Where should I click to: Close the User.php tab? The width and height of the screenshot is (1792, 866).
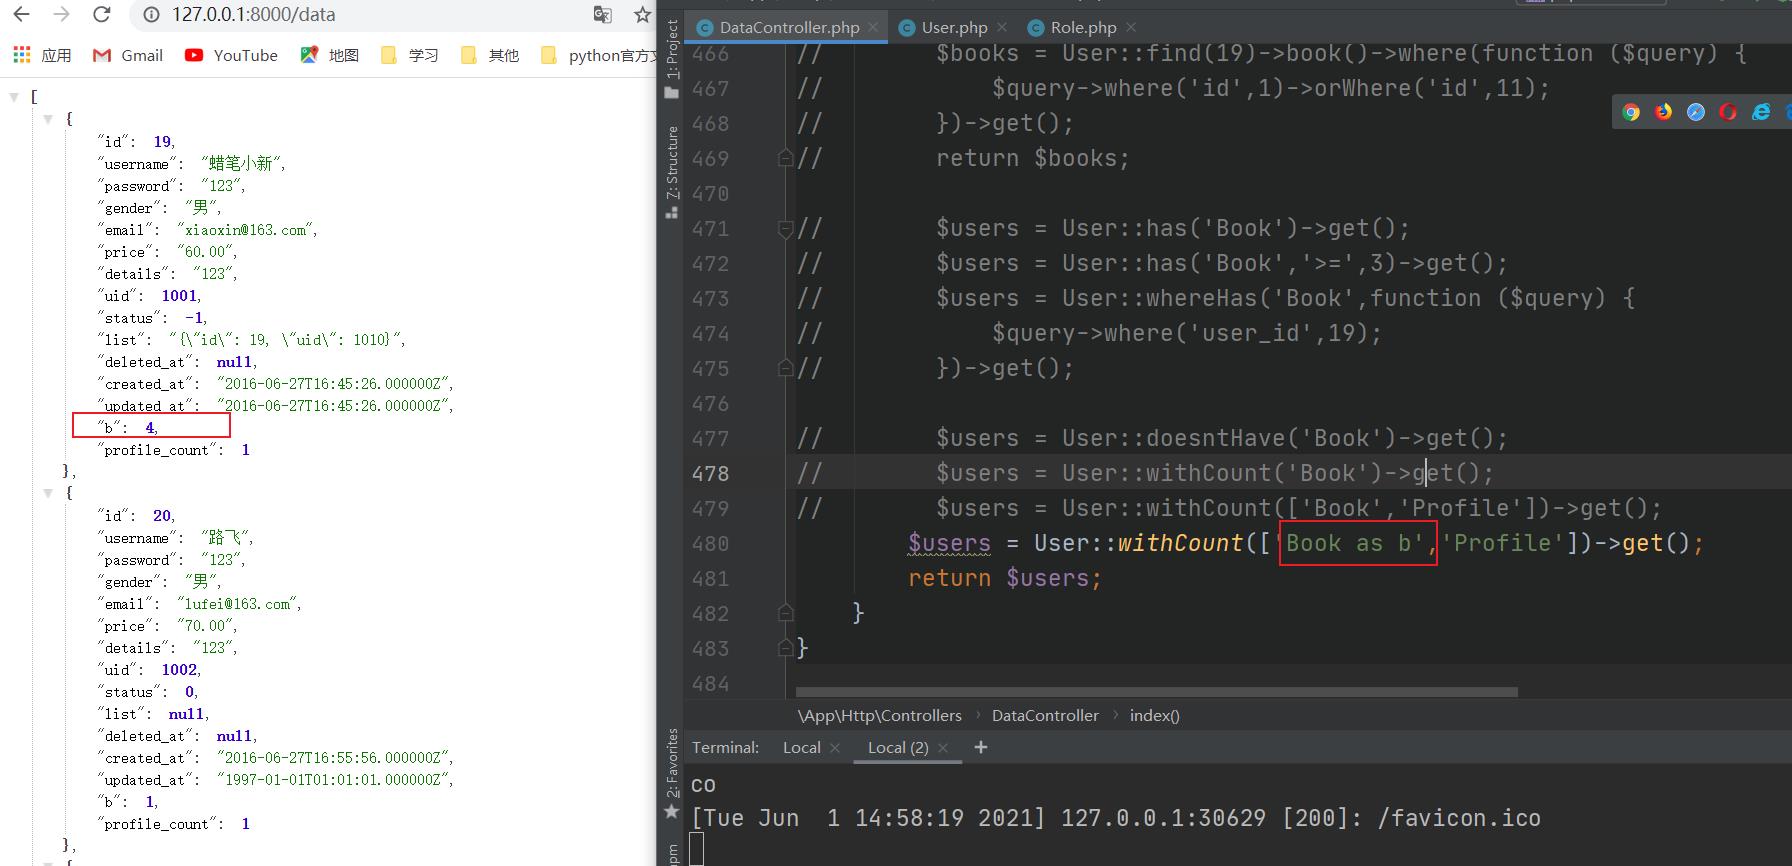(x=1002, y=28)
